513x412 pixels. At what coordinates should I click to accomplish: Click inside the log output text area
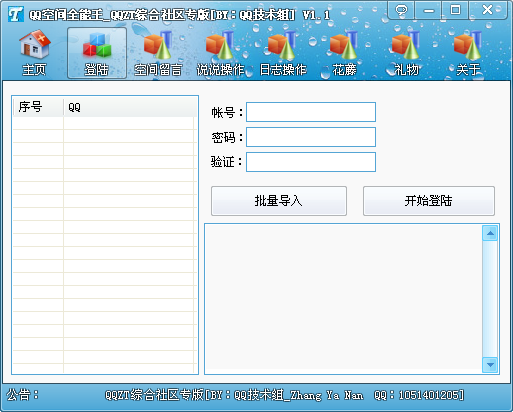[x=343, y=299]
